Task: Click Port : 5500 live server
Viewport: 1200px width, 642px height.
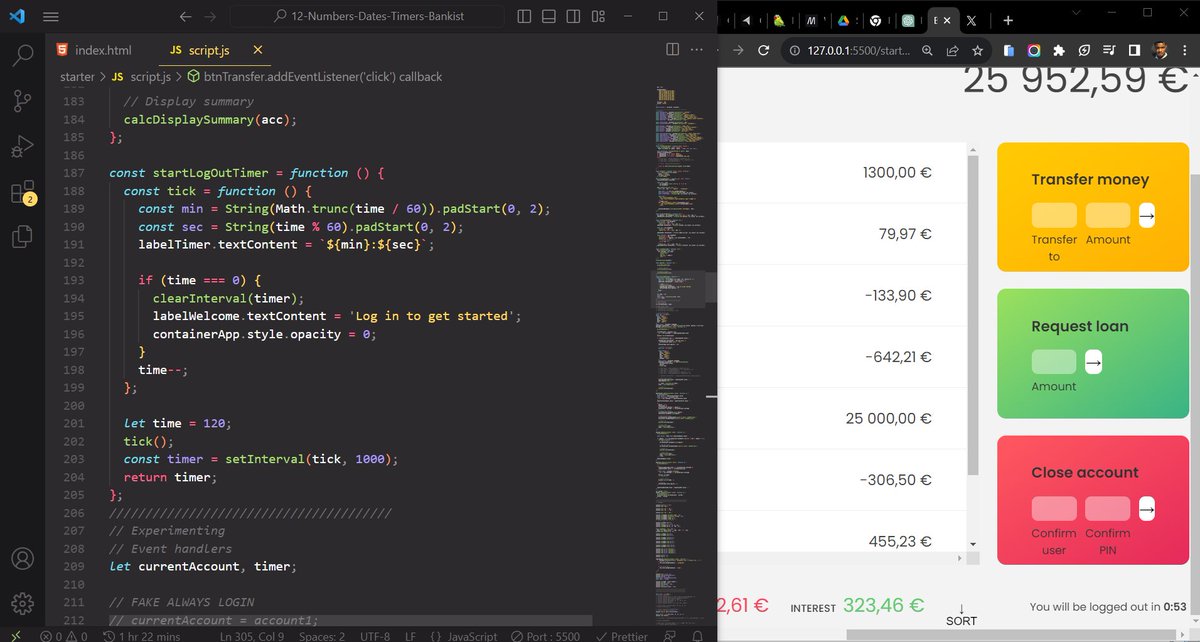Action: (x=543, y=635)
